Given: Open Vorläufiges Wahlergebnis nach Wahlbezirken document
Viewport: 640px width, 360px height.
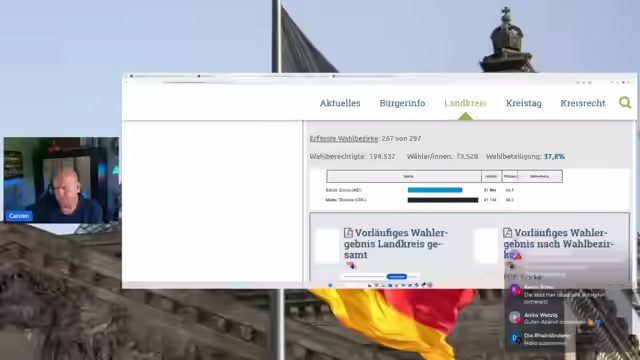Looking at the screenshot, I should coord(558,244).
